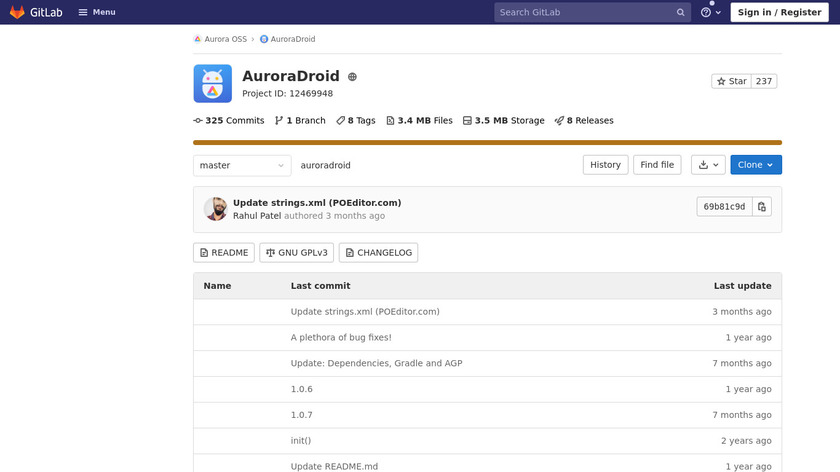
Task: Click the init() commit message
Action: 301,440
